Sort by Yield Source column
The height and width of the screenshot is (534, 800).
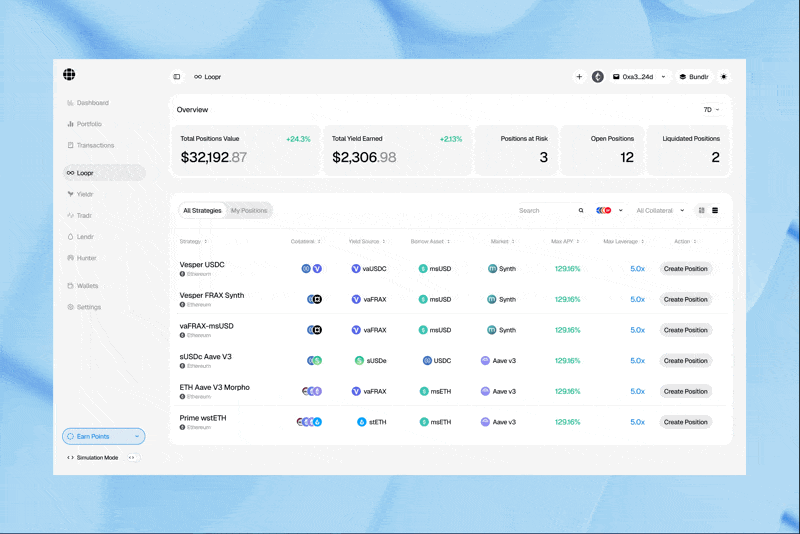tap(367, 241)
